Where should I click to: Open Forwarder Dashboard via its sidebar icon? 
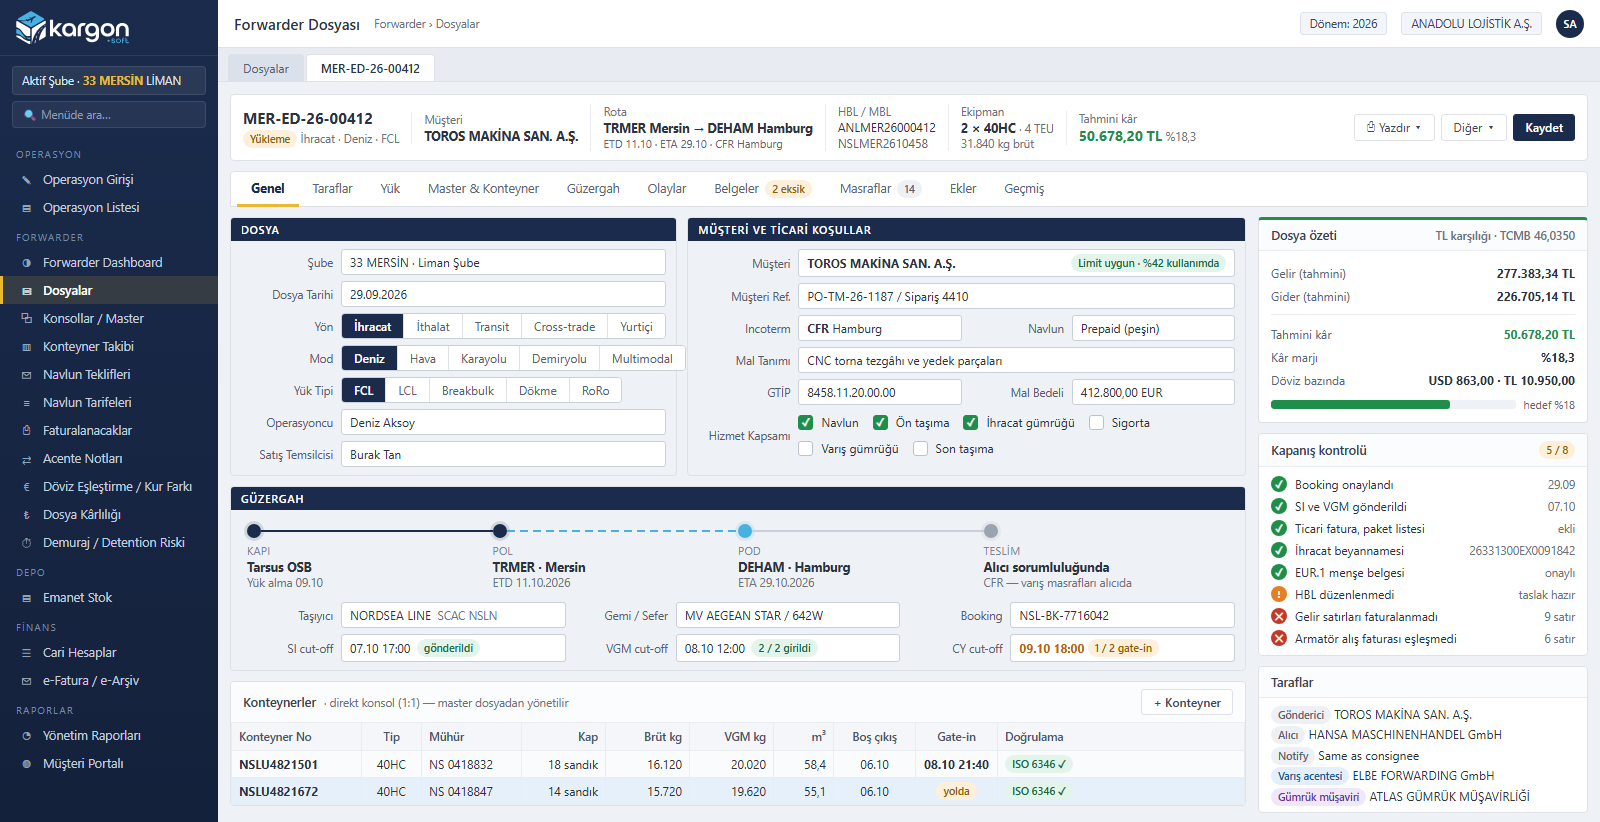[x=27, y=263]
